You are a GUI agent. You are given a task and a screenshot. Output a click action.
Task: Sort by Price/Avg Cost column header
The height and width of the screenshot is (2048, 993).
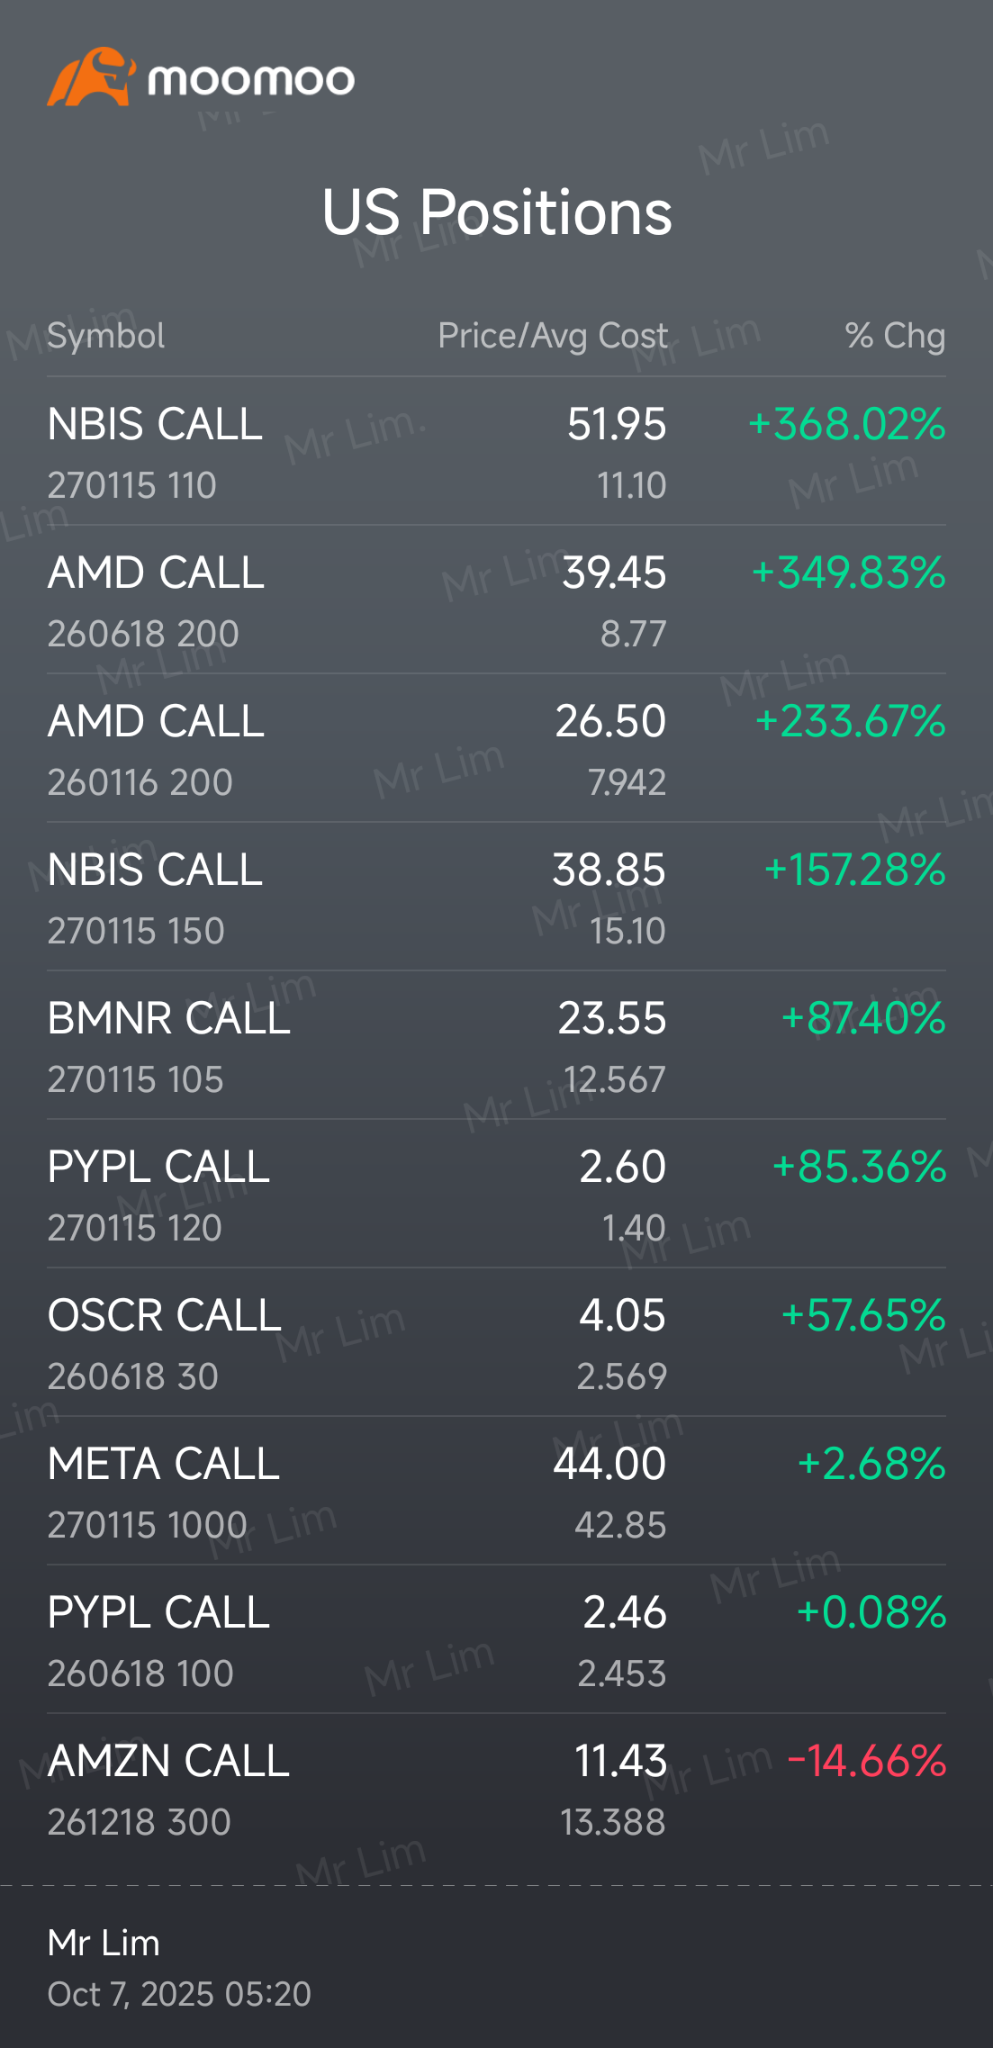[552, 336]
